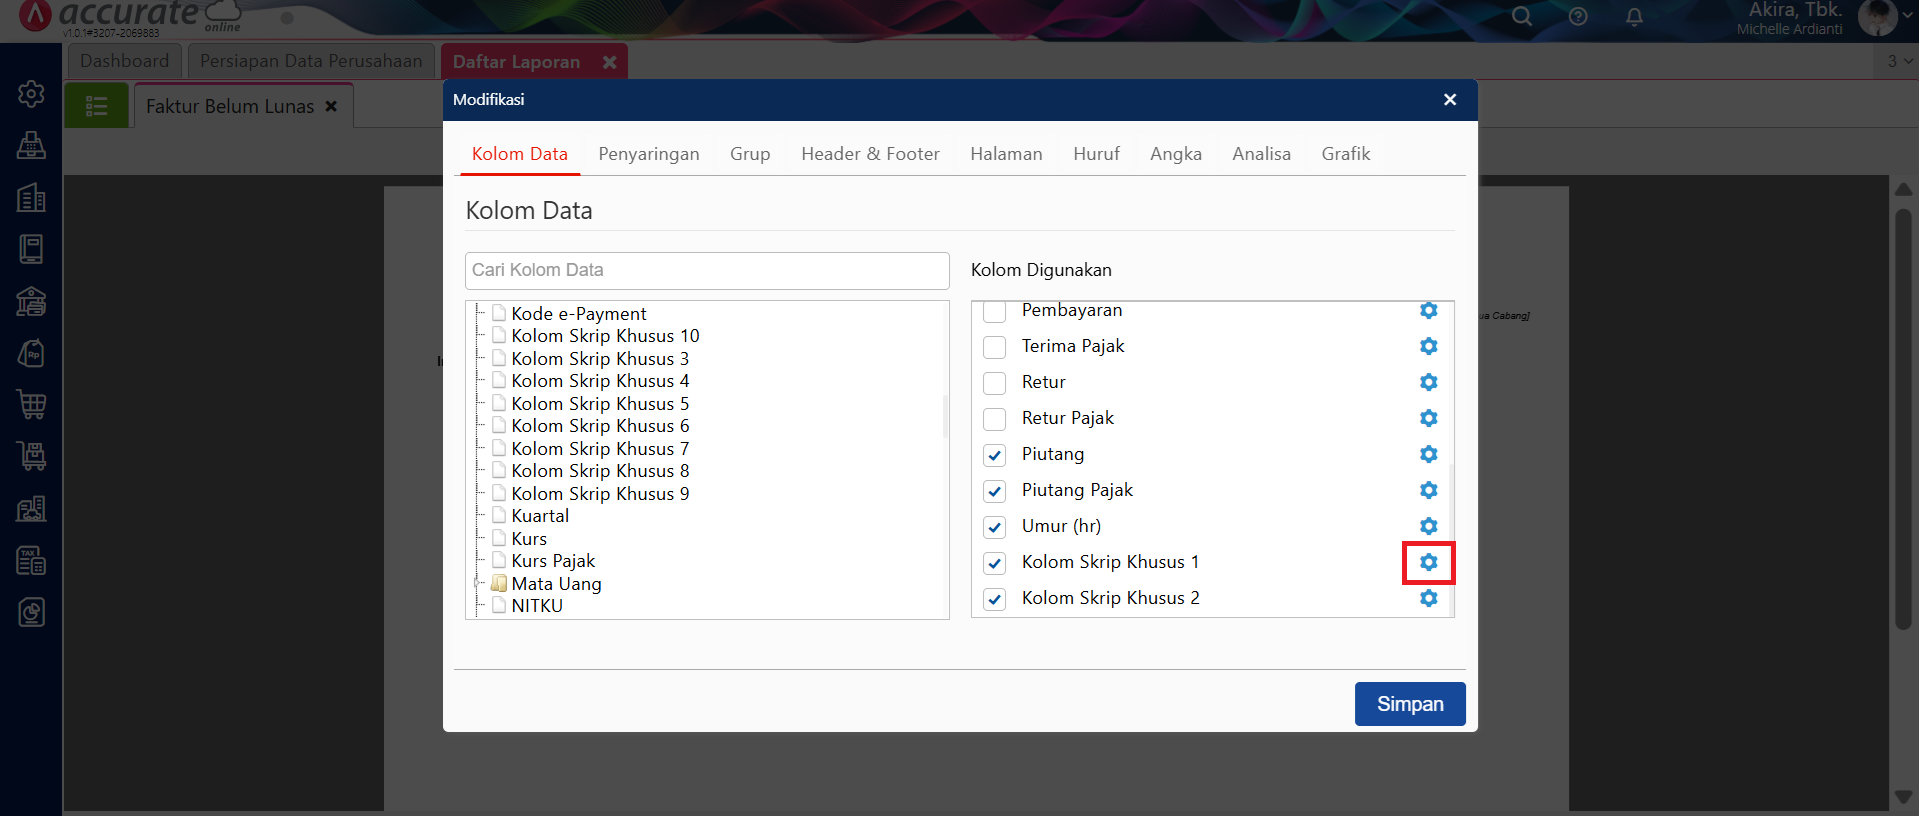Switch to the Penyaringan tab
The image size is (1919, 816).
click(648, 154)
